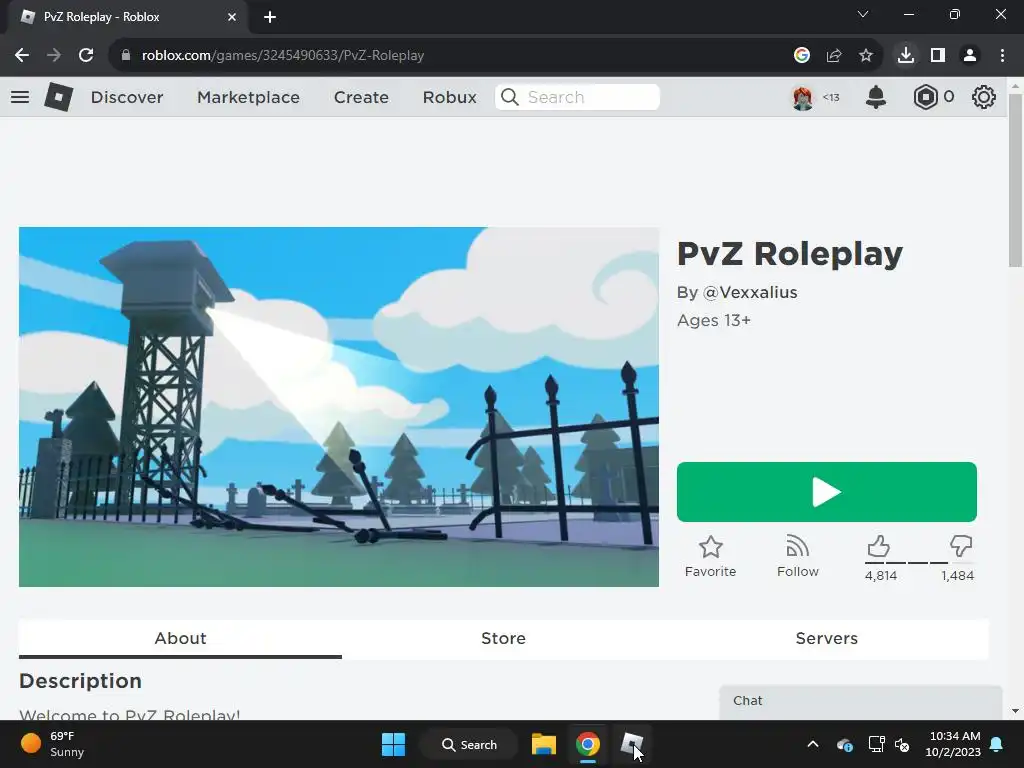Open the Discover page
1024x768 pixels.
[x=127, y=97]
